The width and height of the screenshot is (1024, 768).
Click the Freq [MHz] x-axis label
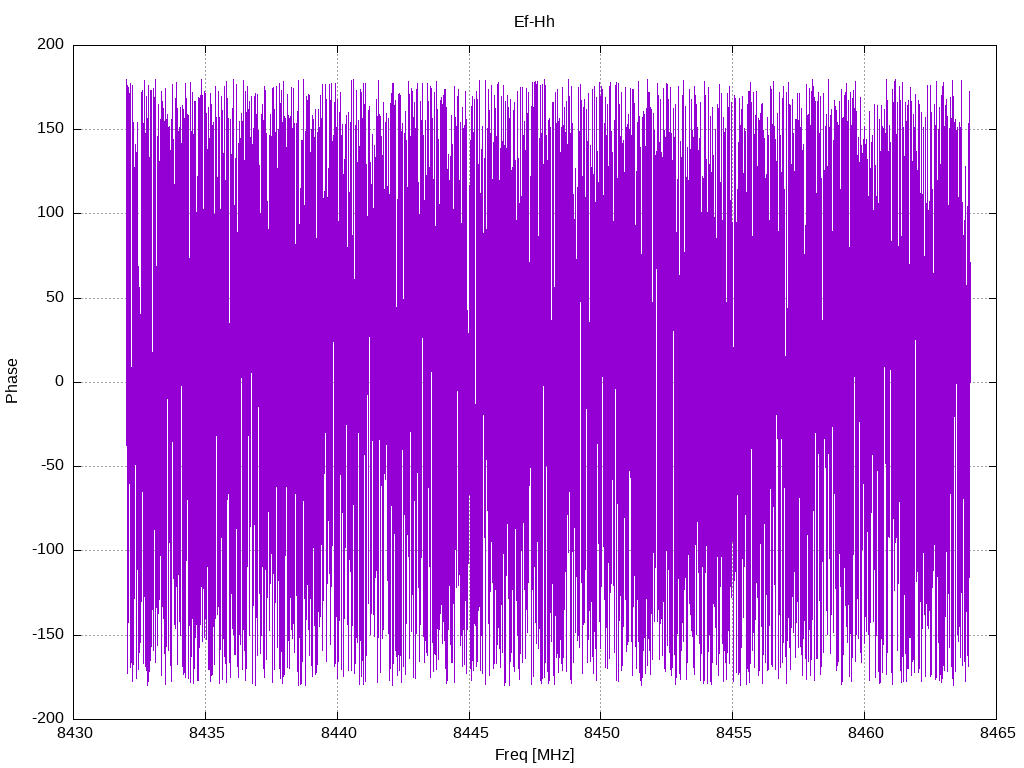(x=534, y=755)
